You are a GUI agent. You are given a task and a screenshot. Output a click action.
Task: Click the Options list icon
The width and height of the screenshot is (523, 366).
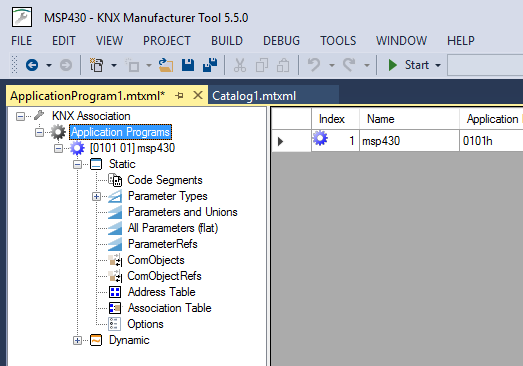pos(114,324)
